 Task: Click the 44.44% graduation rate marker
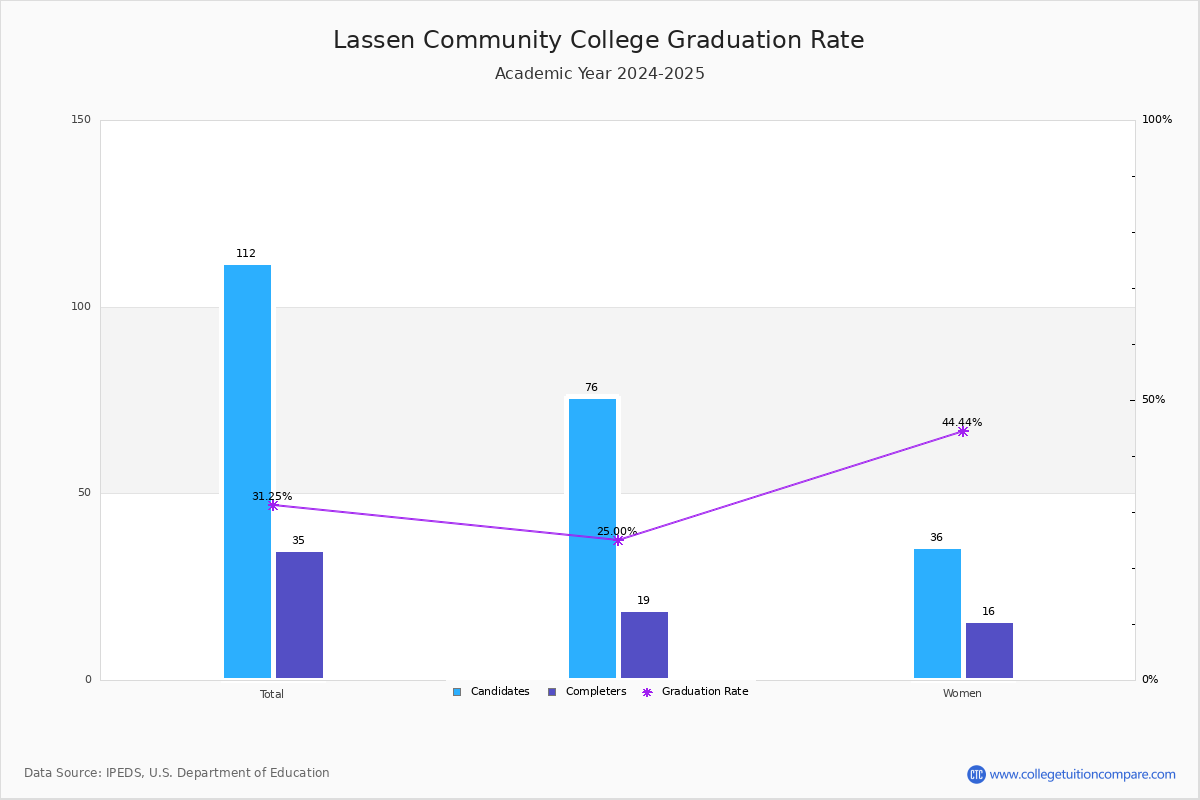coord(963,431)
